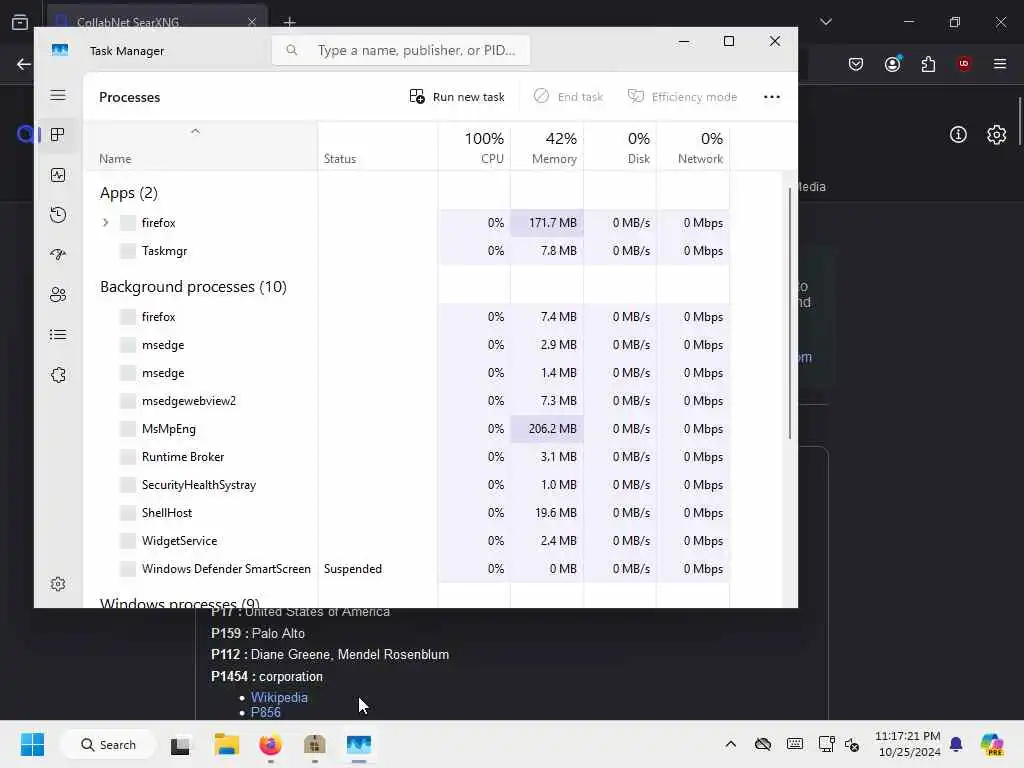The height and width of the screenshot is (768, 1024).
Task: Click the 206.2 MB memory cell
Action: click(x=547, y=429)
